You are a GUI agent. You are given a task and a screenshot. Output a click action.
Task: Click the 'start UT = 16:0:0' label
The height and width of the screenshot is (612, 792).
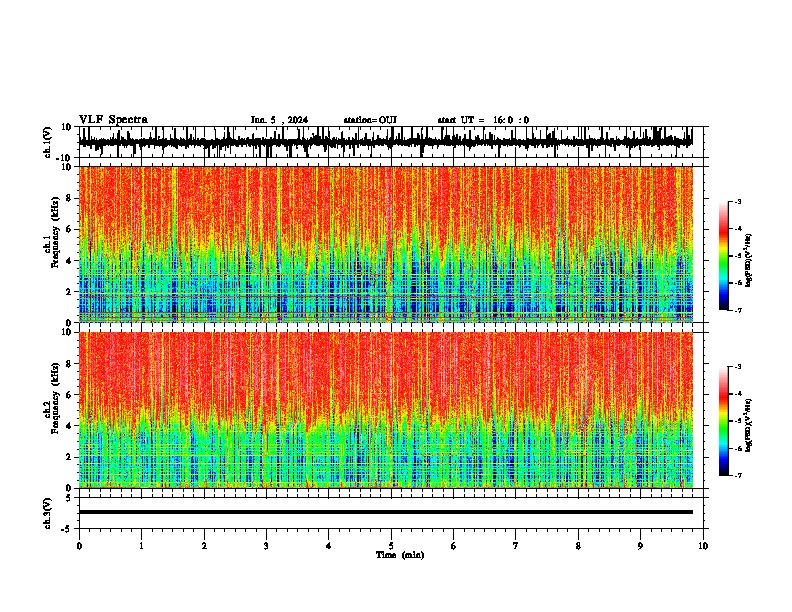click(483, 120)
